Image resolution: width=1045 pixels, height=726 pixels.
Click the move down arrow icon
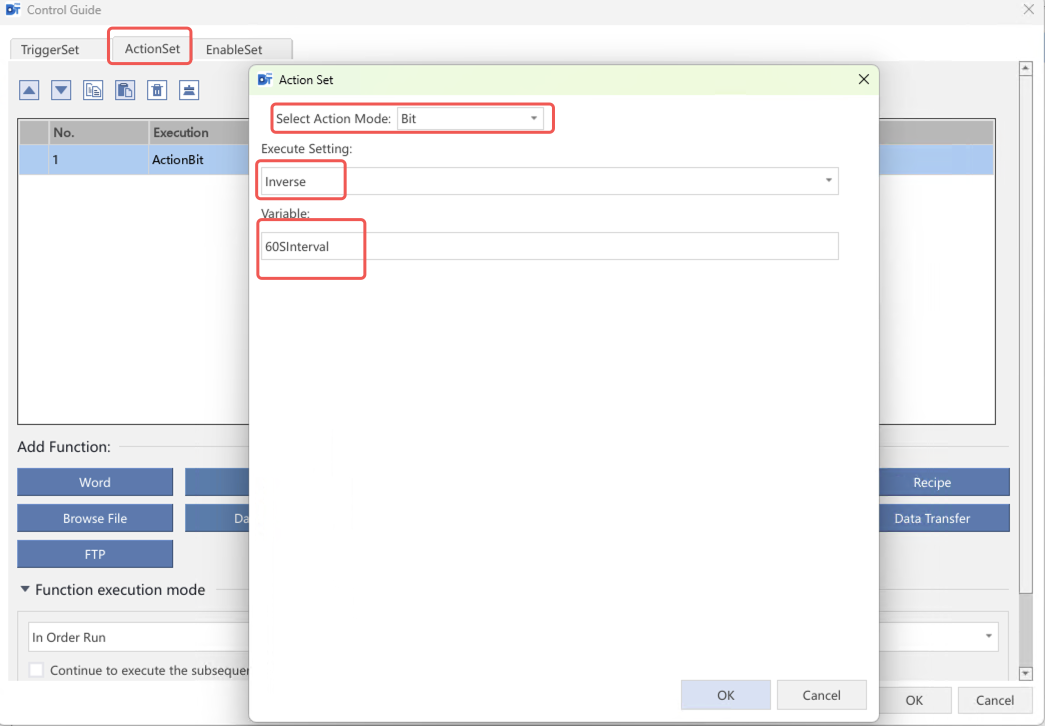pos(61,90)
